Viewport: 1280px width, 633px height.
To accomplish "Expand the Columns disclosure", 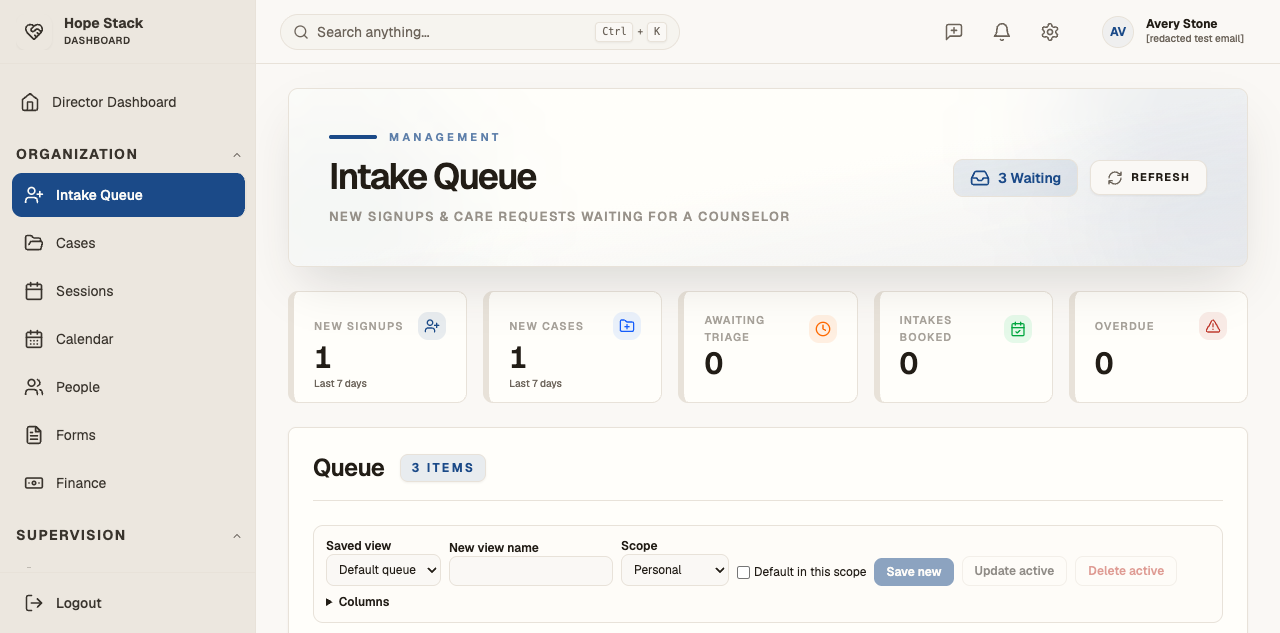I will [358, 602].
